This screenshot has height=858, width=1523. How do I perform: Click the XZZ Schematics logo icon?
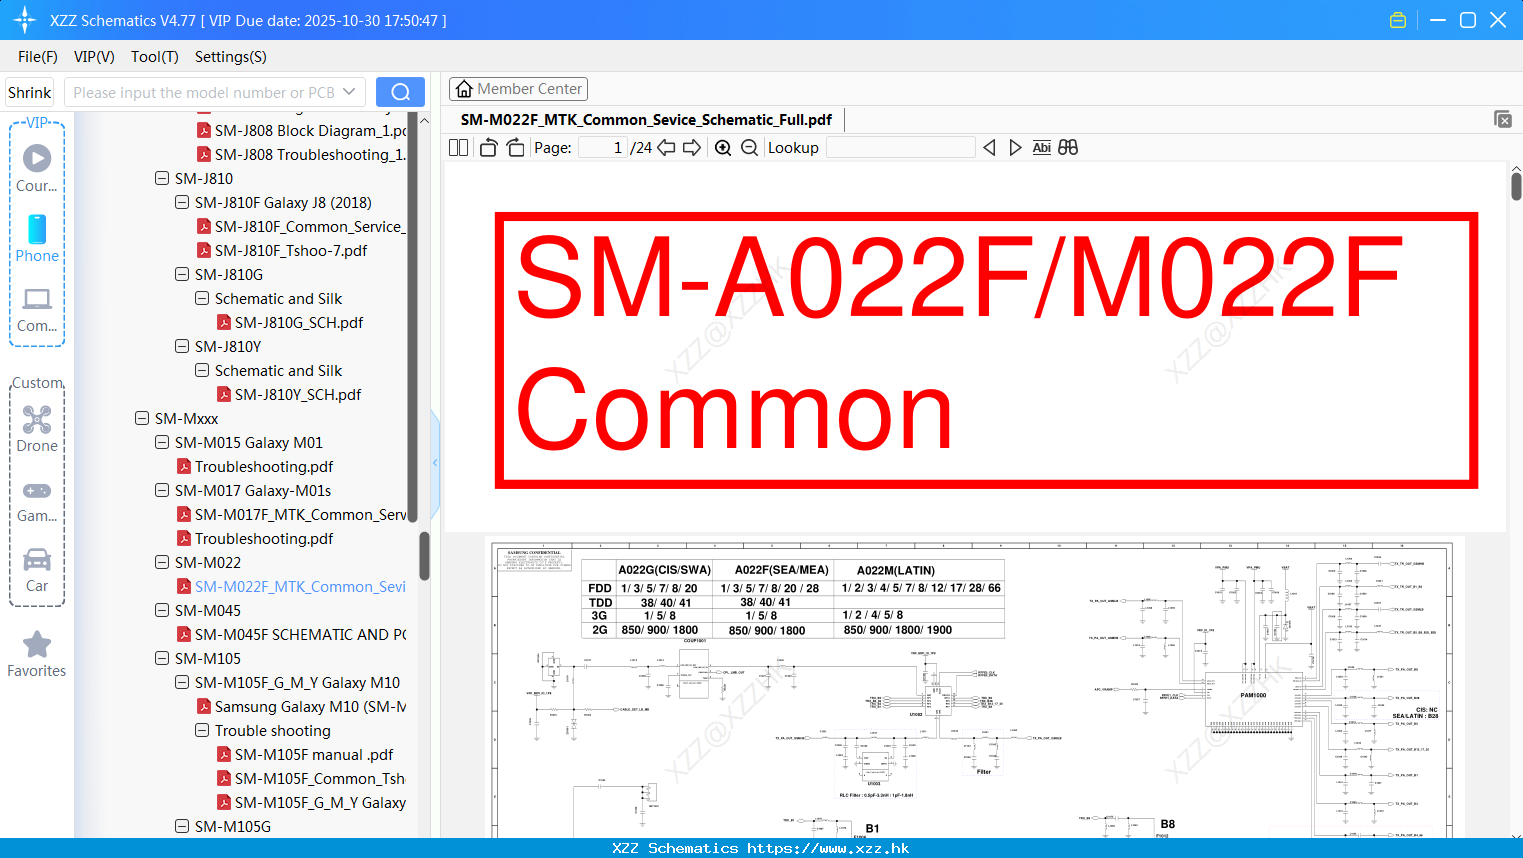[25, 20]
